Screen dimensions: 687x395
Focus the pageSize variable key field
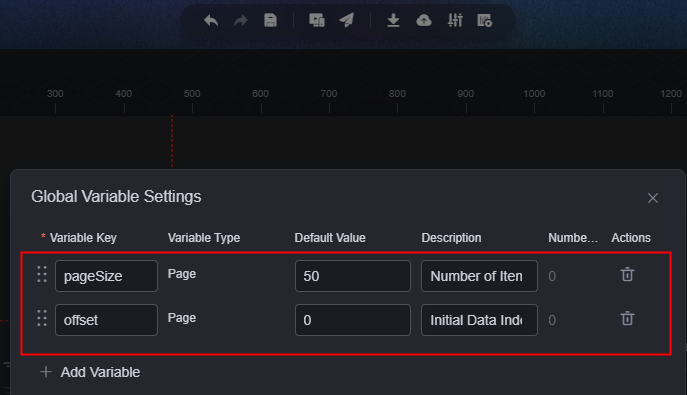[x=106, y=276]
